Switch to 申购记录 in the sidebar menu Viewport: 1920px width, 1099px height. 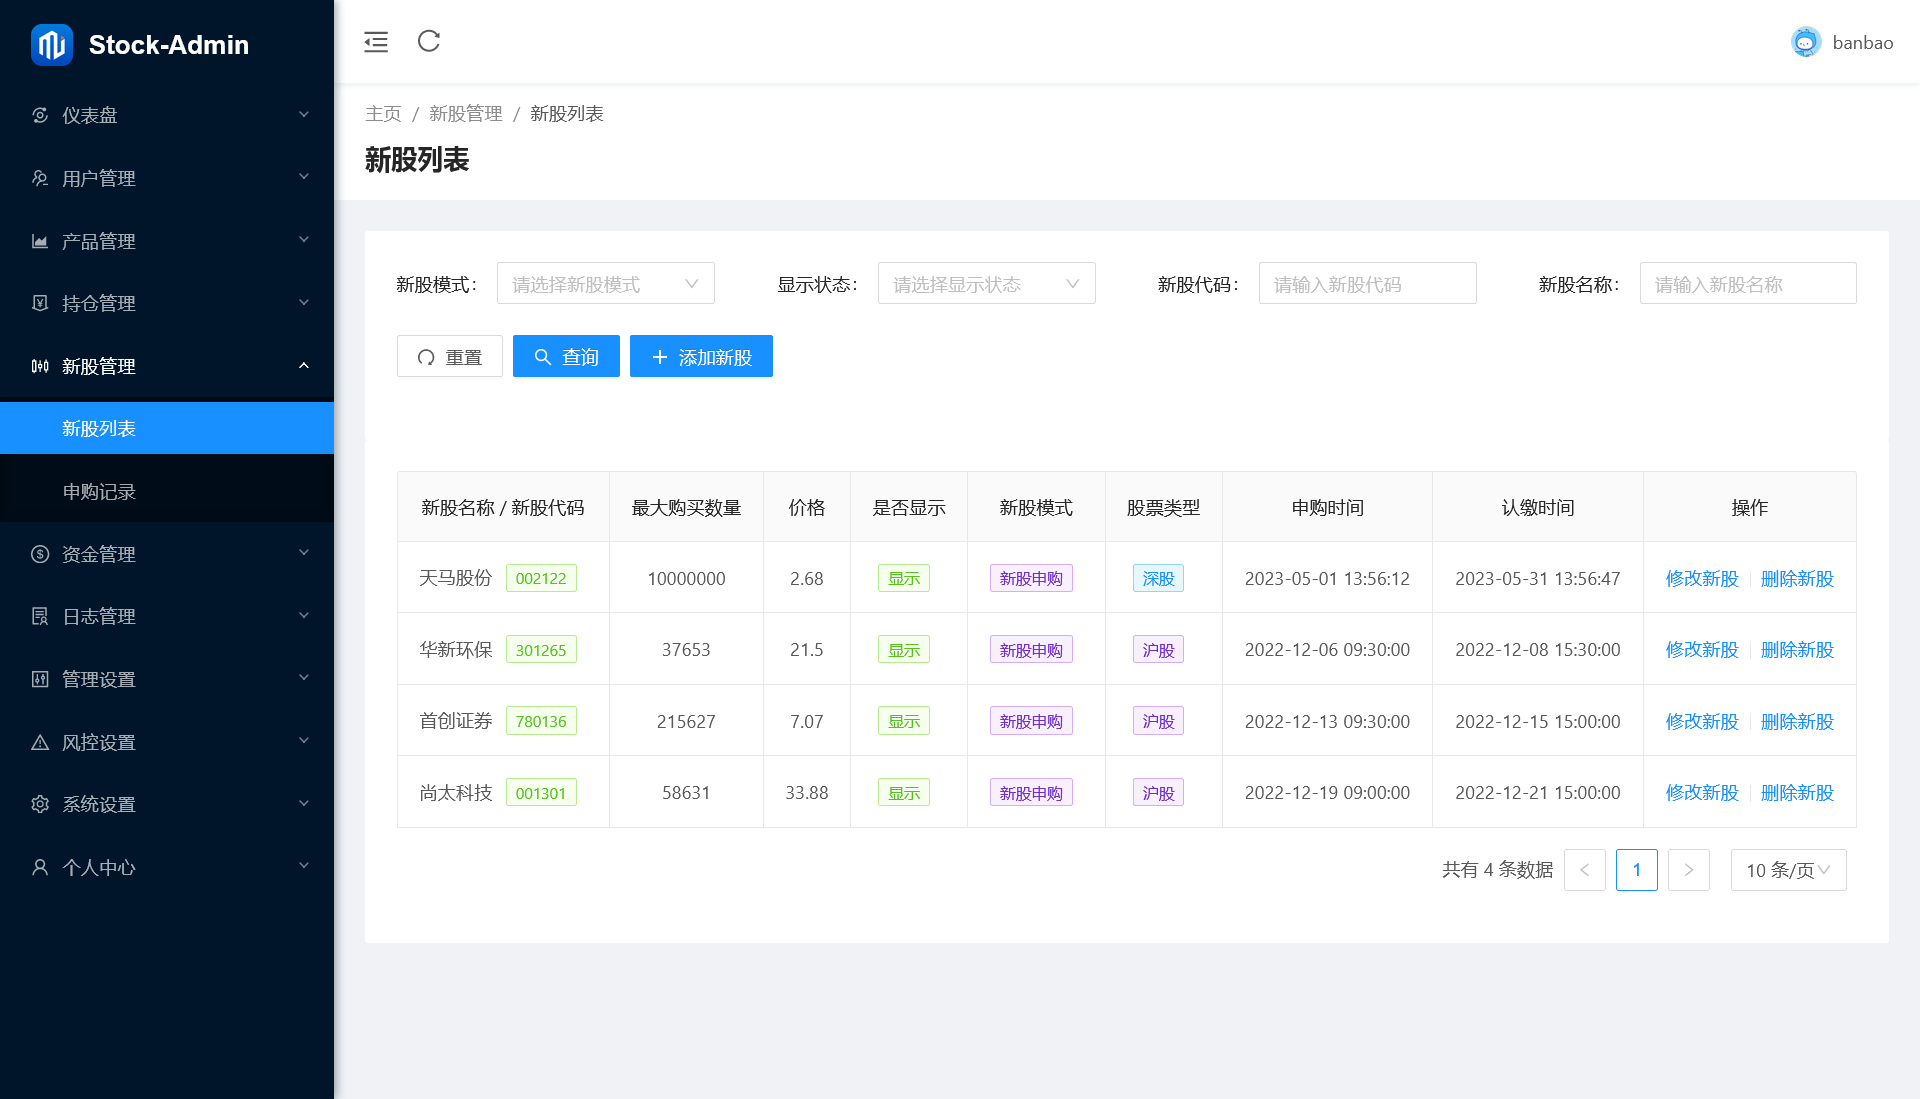coord(97,490)
